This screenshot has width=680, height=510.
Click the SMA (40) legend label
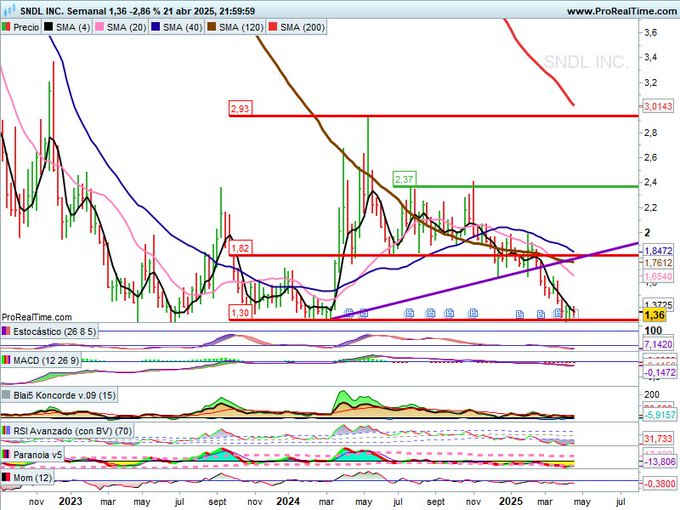pyautogui.click(x=182, y=27)
